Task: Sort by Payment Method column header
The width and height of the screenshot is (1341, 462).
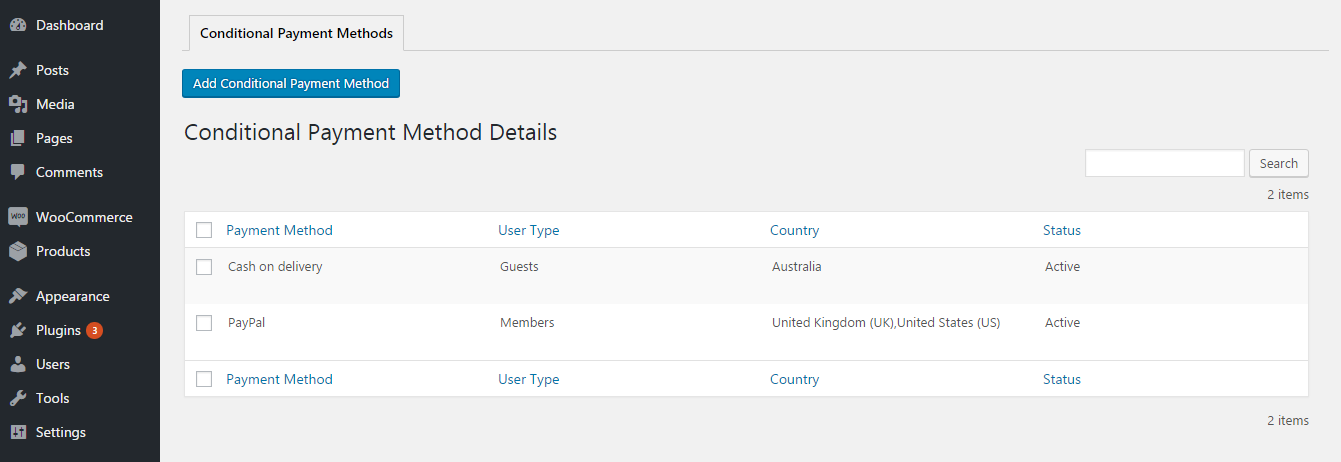Action: [279, 230]
